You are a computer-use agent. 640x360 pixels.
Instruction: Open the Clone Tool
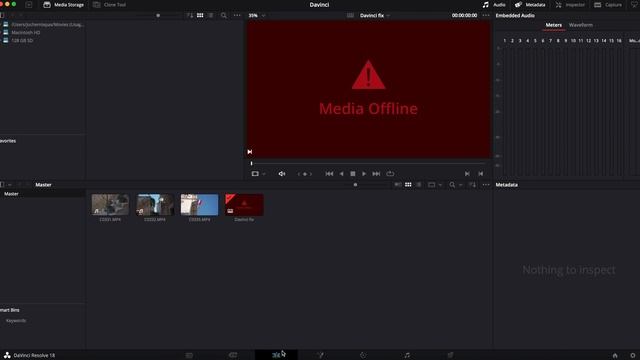tap(109, 5)
